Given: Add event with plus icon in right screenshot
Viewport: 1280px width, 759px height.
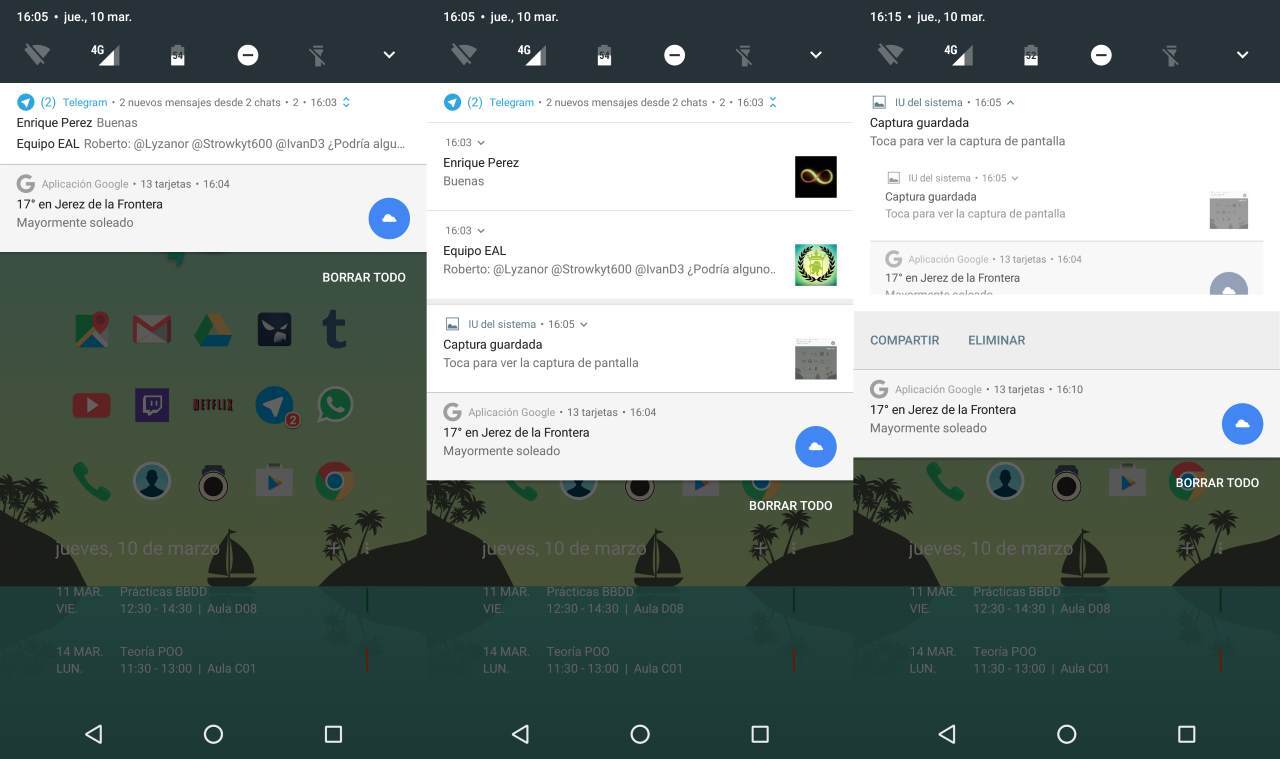Looking at the screenshot, I should tap(1187, 548).
